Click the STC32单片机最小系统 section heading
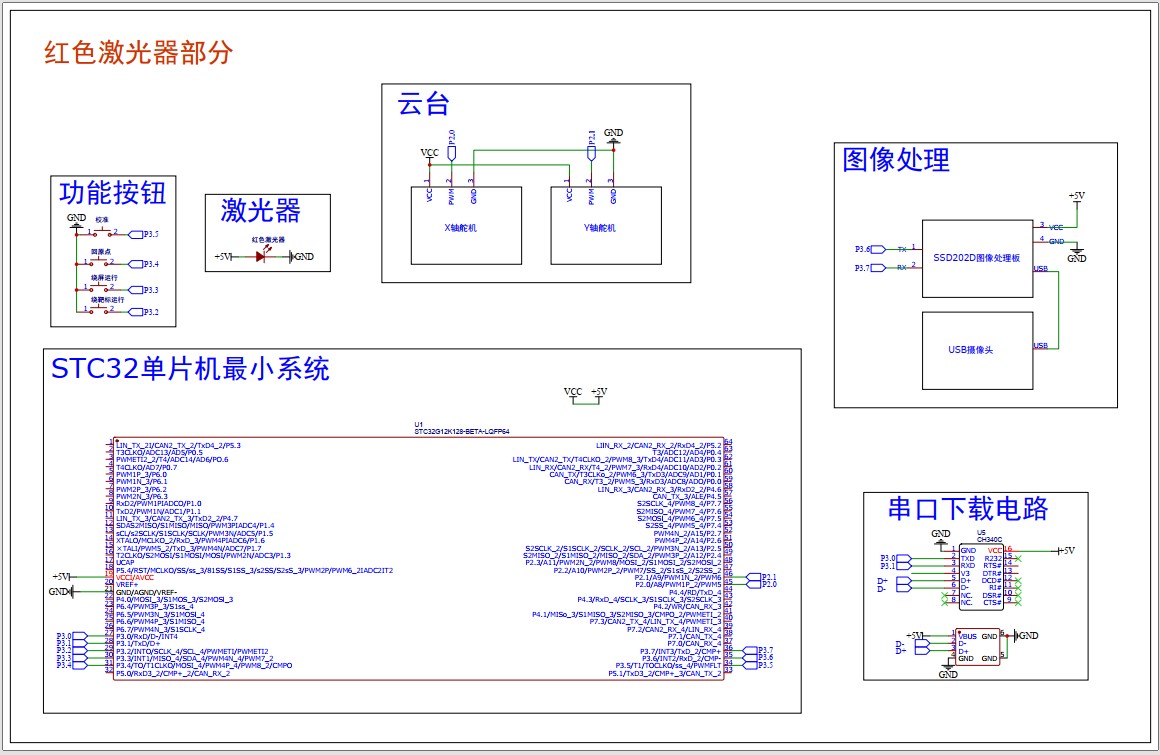 (x=190, y=368)
